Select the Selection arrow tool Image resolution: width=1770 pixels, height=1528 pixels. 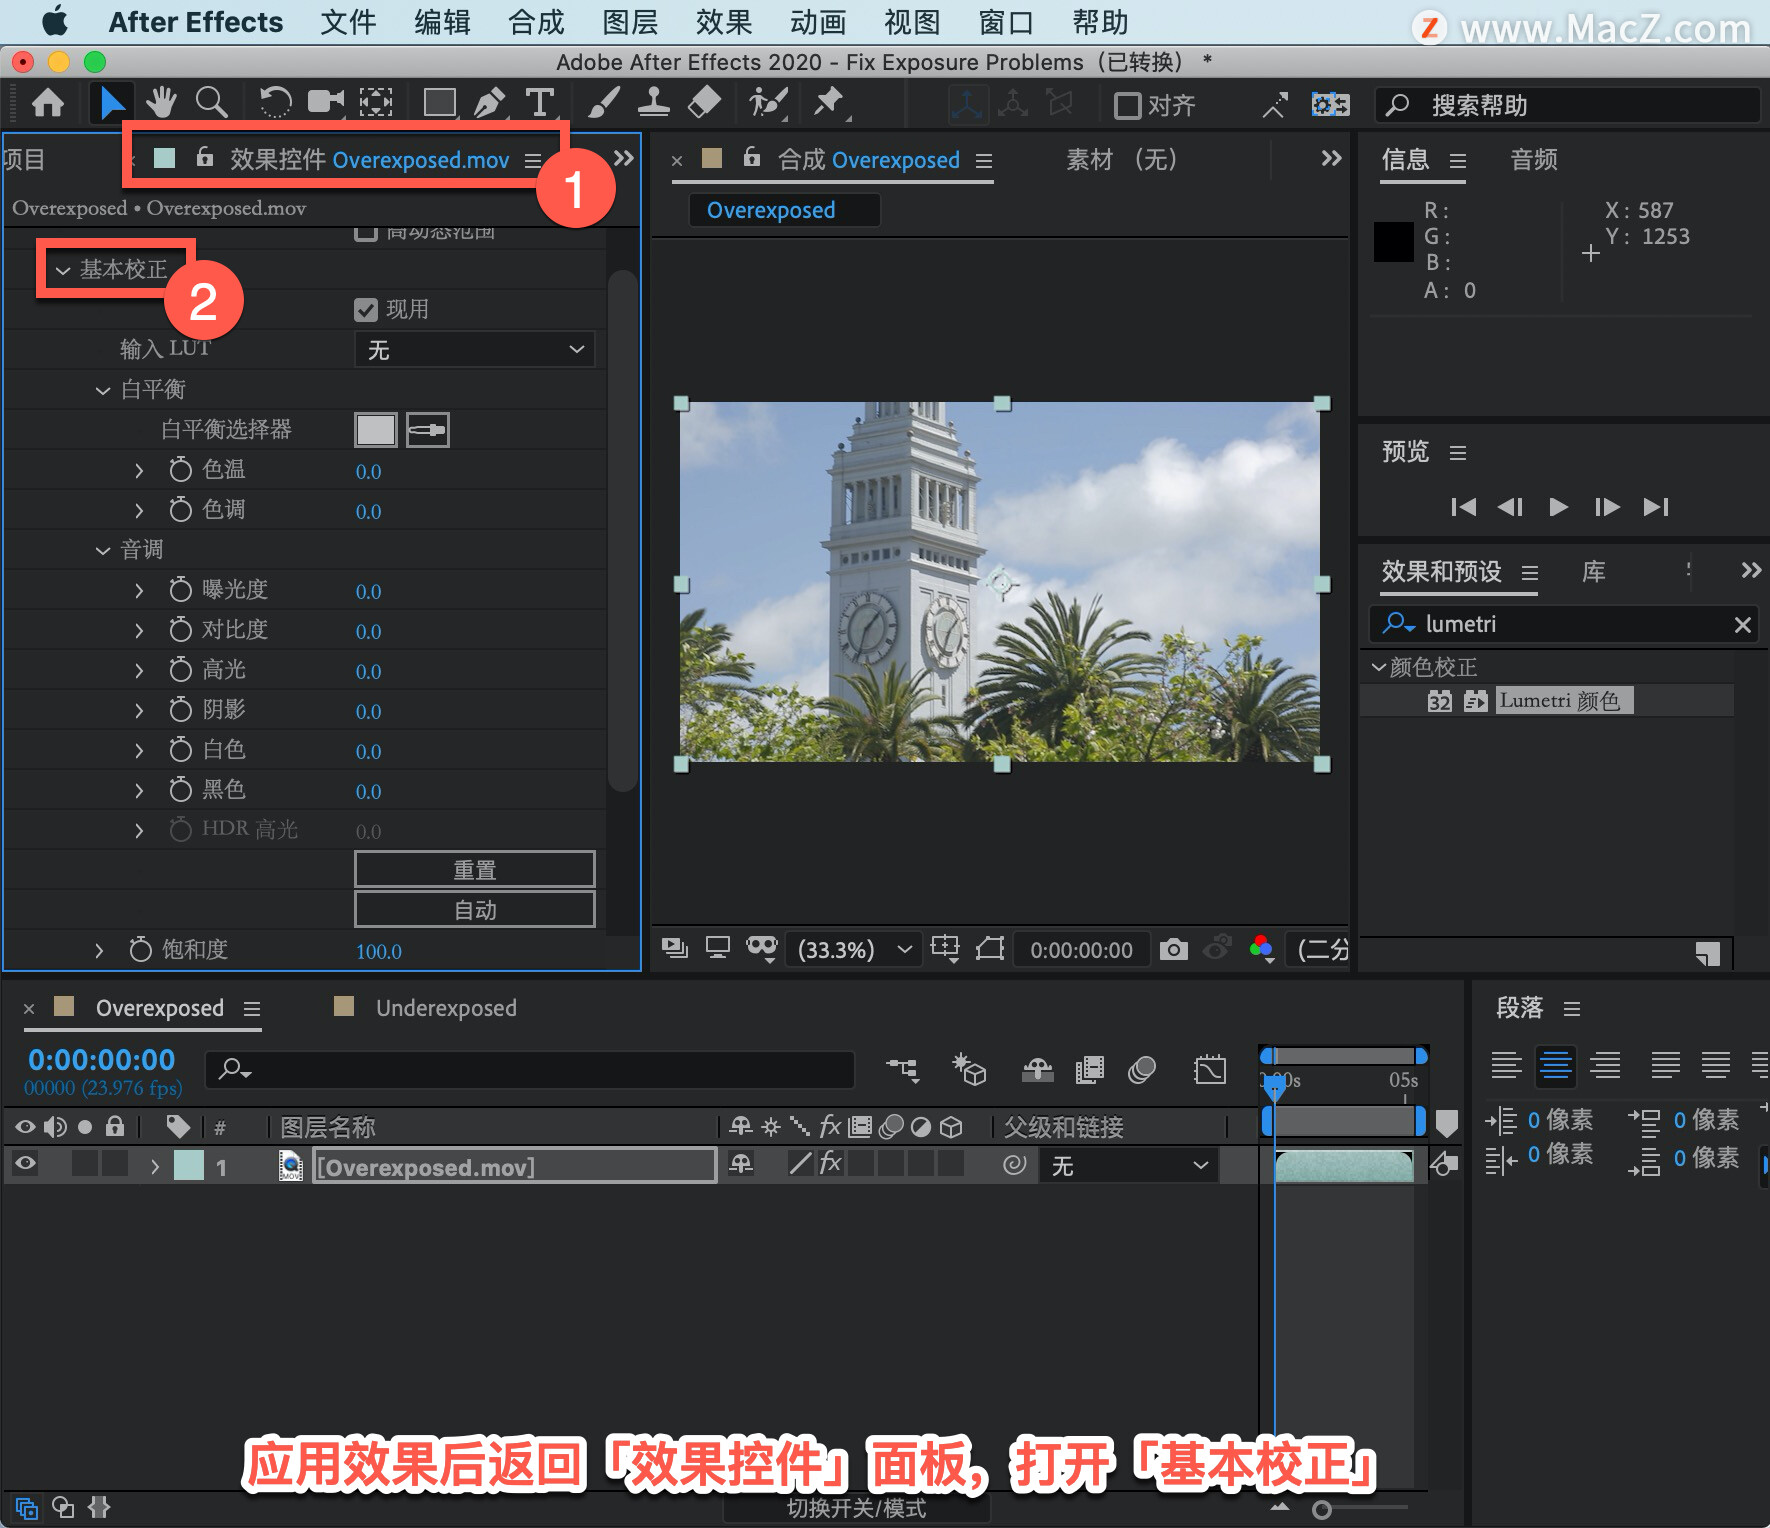(112, 103)
